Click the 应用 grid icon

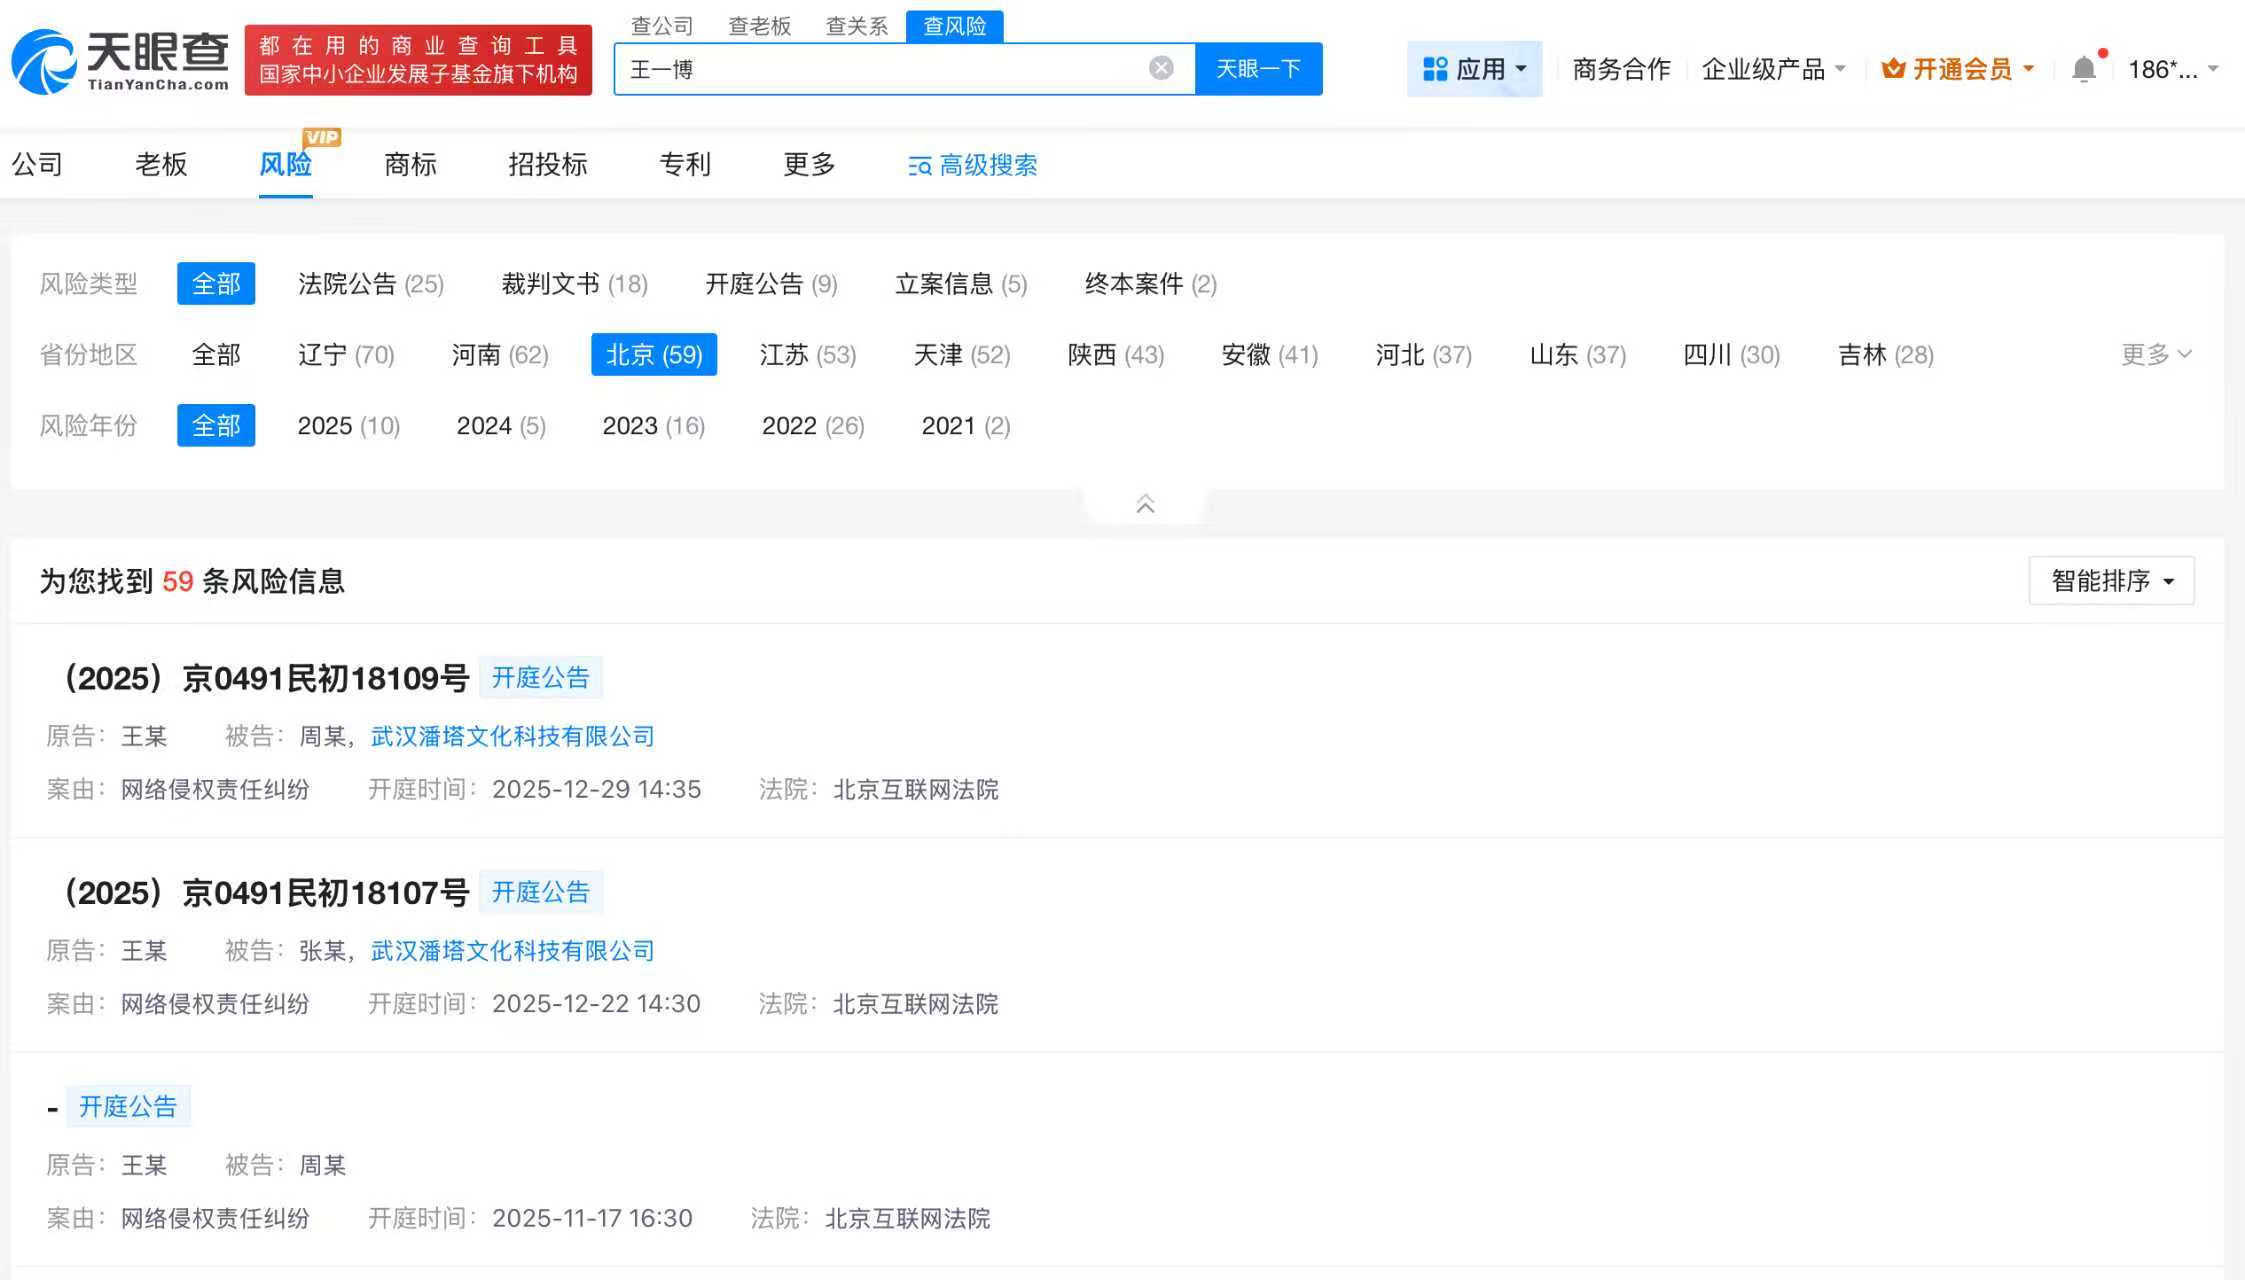click(x=1436, y=68)
